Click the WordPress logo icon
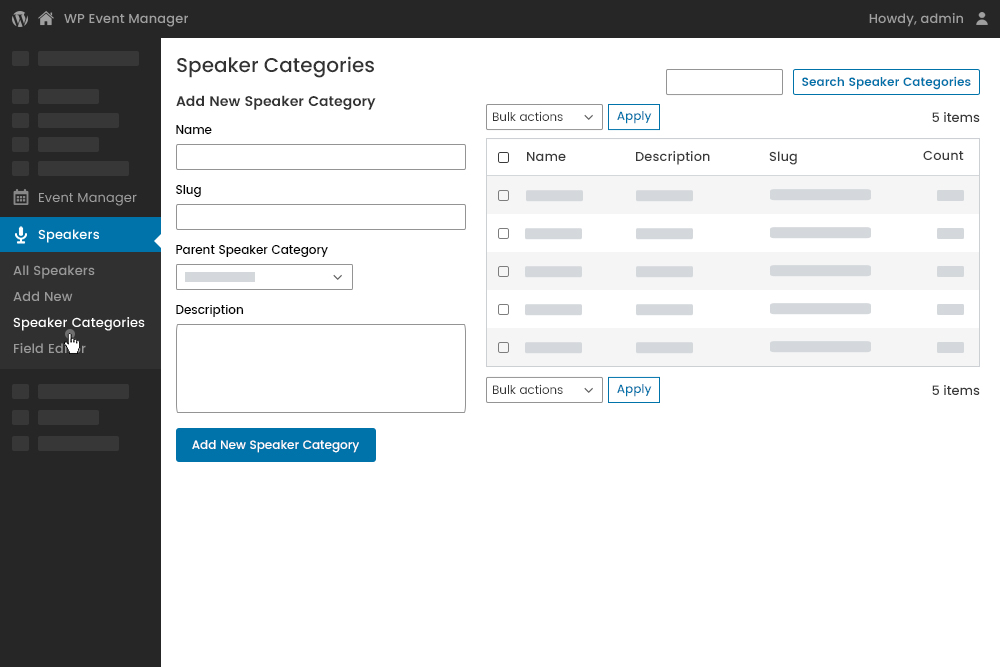The height and width of the screenshot is (667, 1000). tap(20, 18)
